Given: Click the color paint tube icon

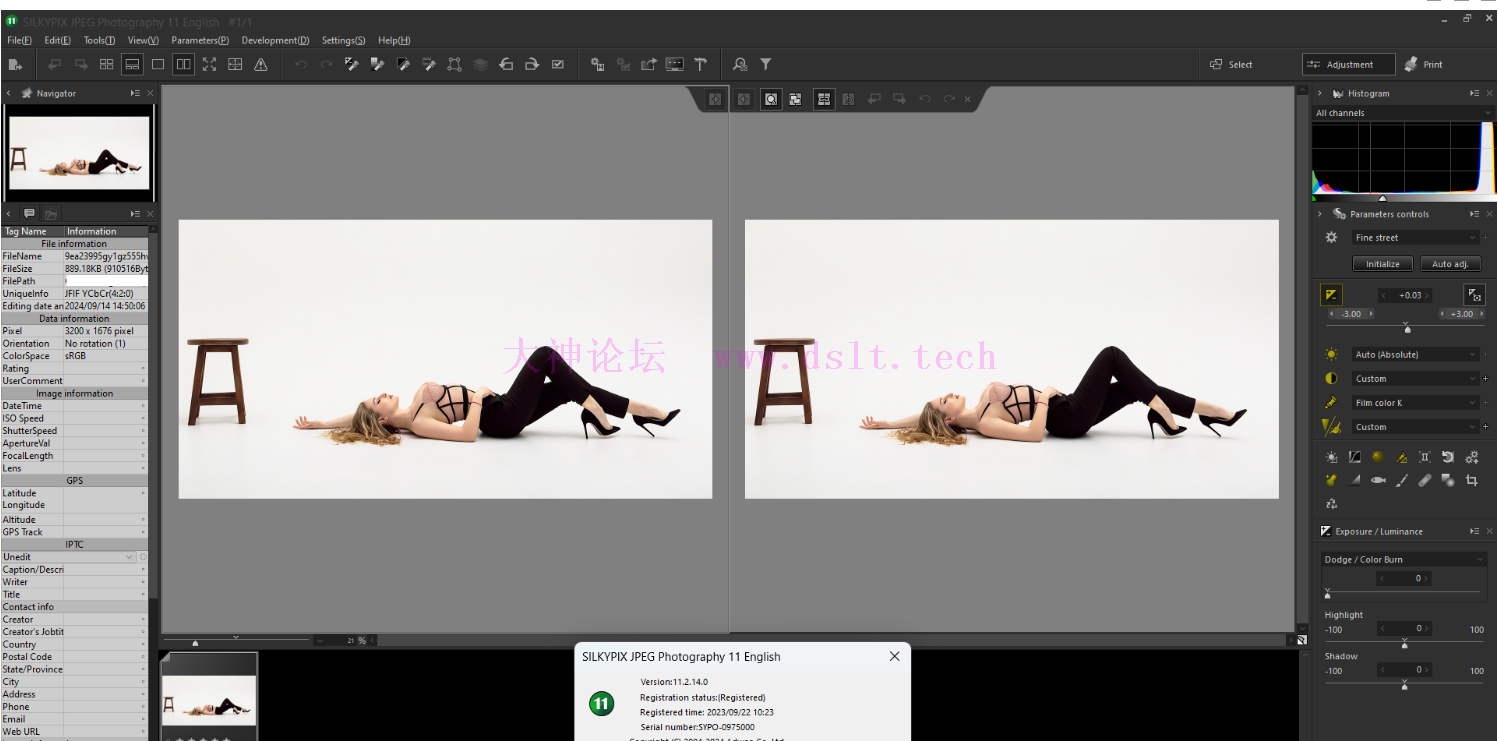Looking at the screenshot, I should click(x=1331, y=403).
